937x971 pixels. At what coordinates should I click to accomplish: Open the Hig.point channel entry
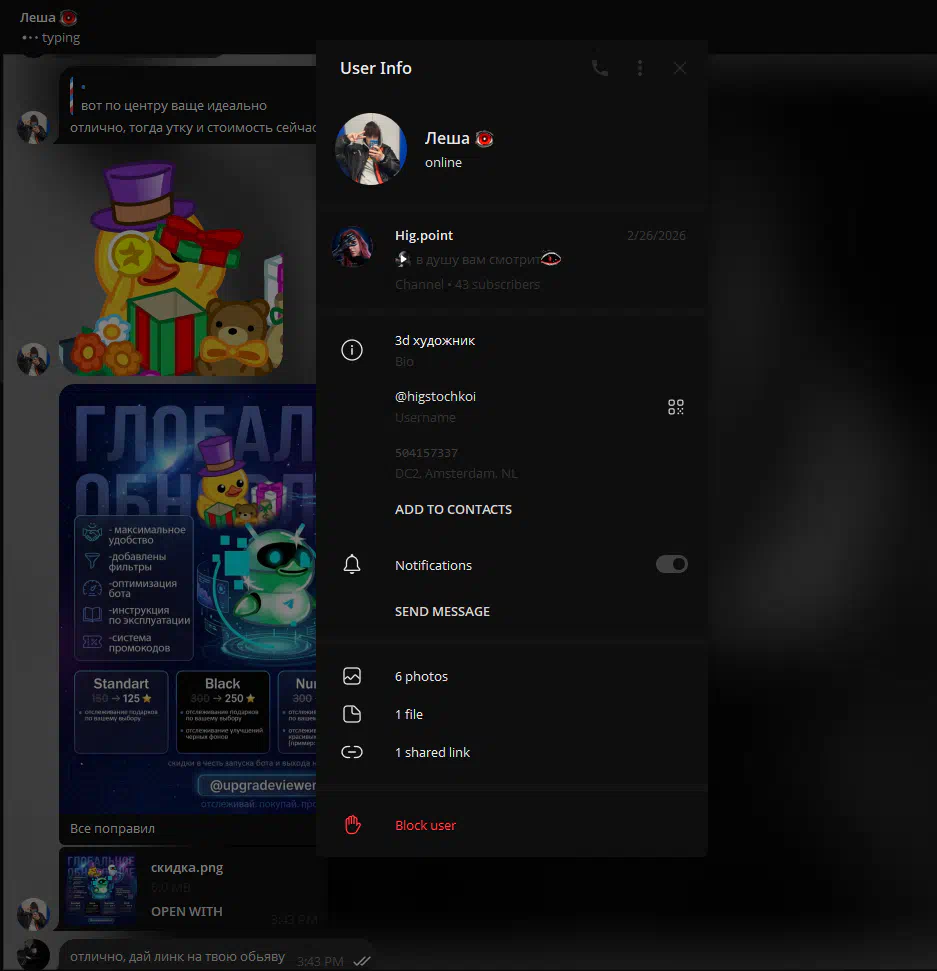pyautogui.click(x=510, y=259)
